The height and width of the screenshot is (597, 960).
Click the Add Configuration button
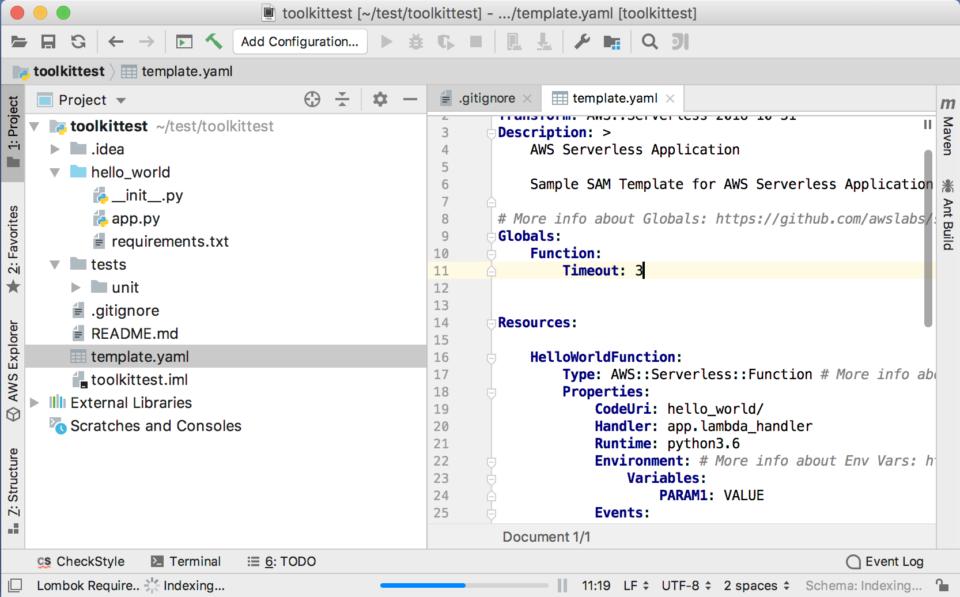[x=299, y=42]
